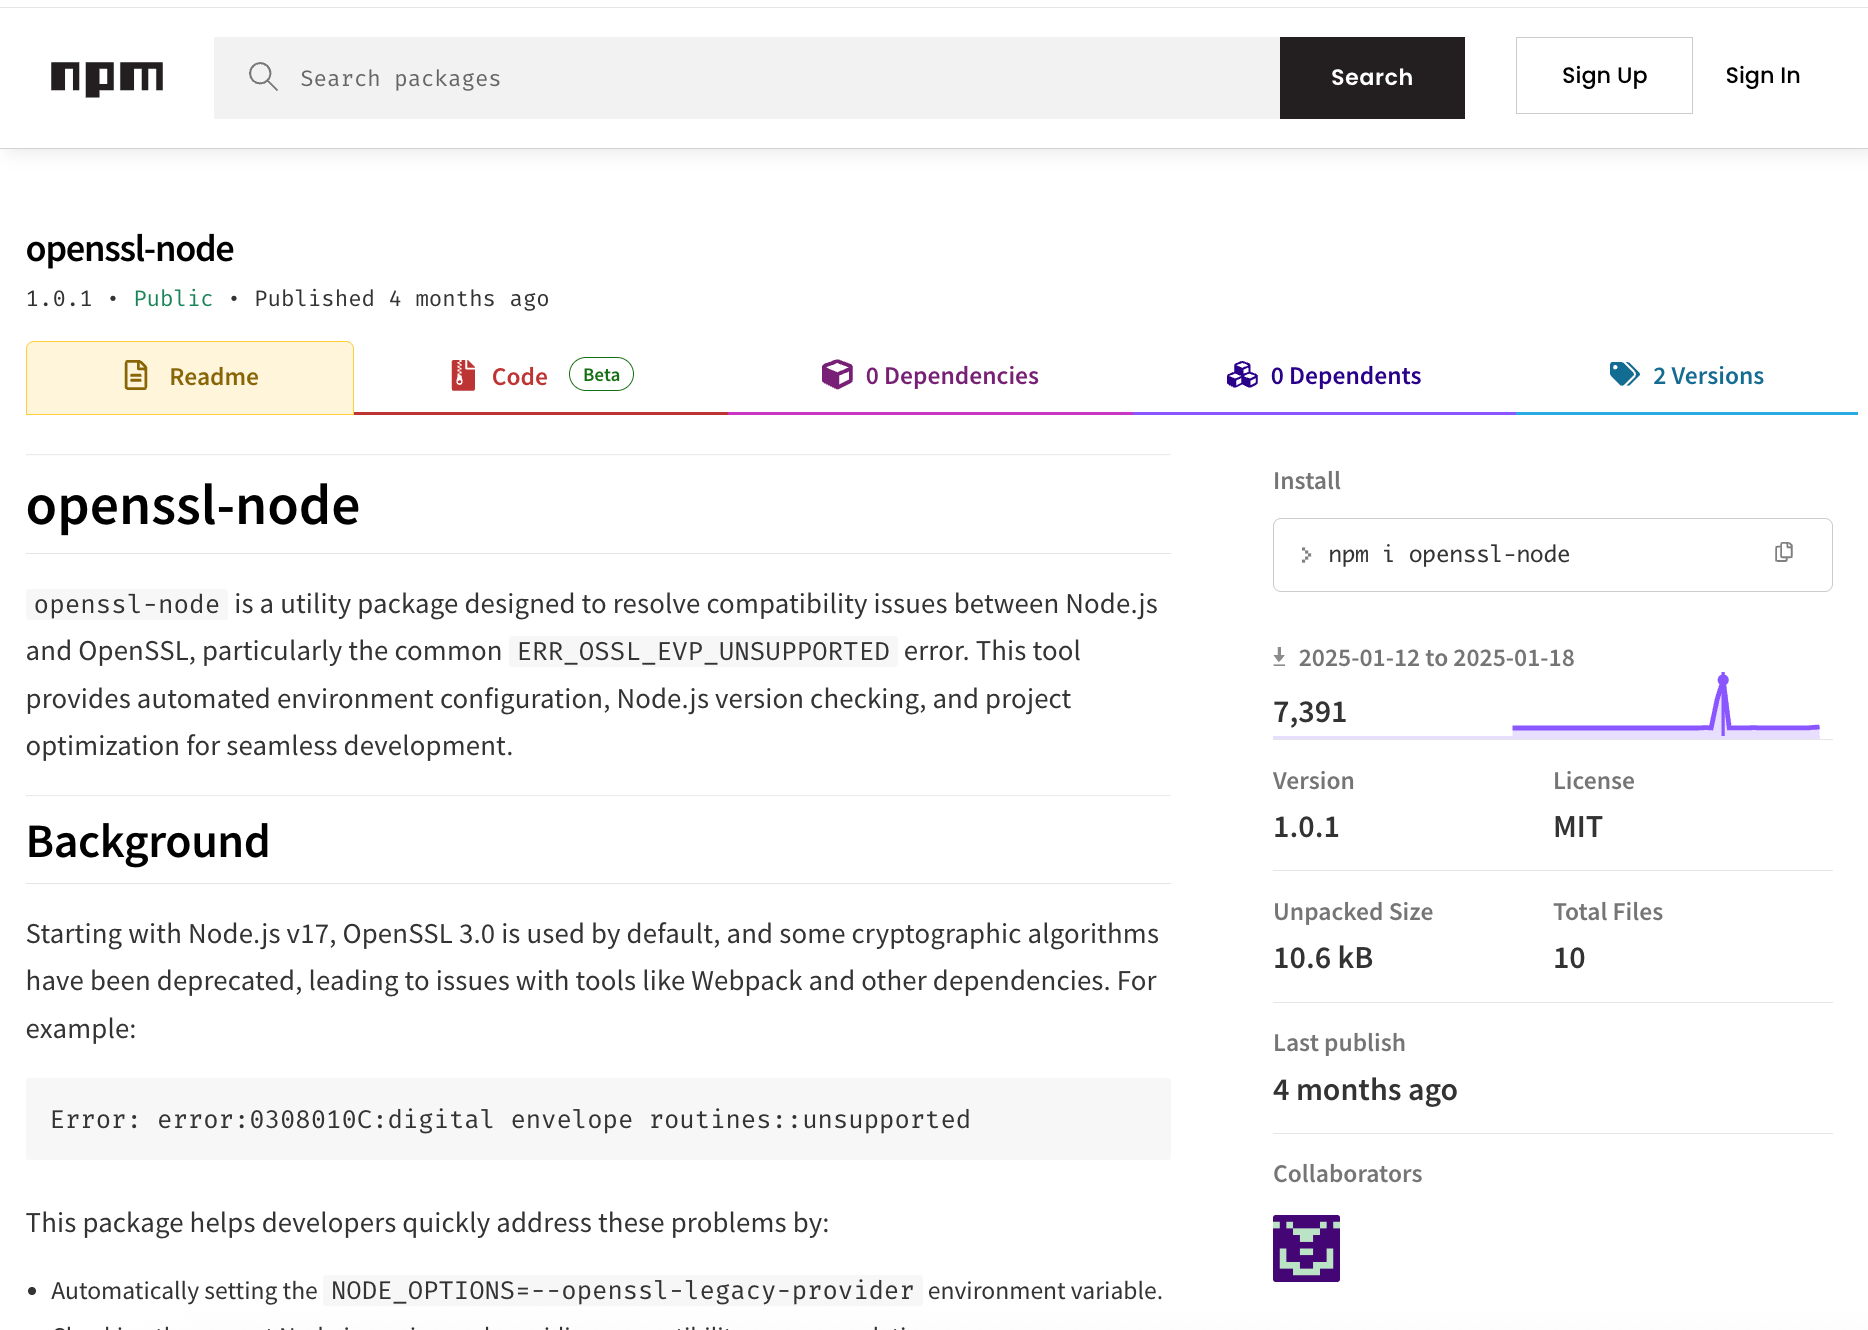Click the 1.0.1 value under Version
The height and width of the screenshot is (1330, 1868).
click(x=1306, y=827)
